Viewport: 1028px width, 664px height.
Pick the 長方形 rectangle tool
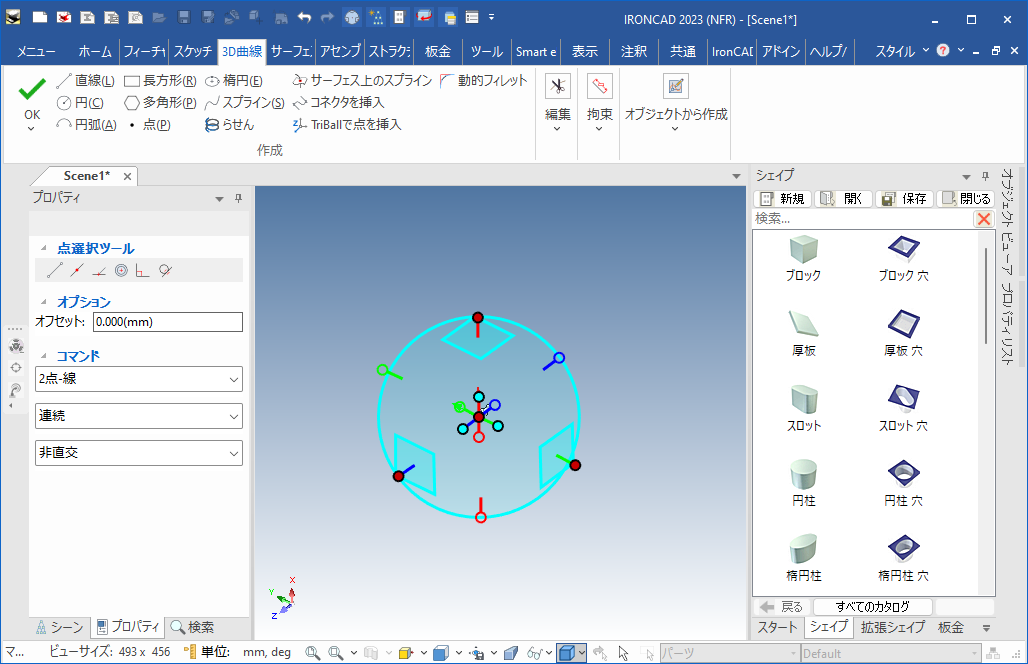click(x=161, y=81)
